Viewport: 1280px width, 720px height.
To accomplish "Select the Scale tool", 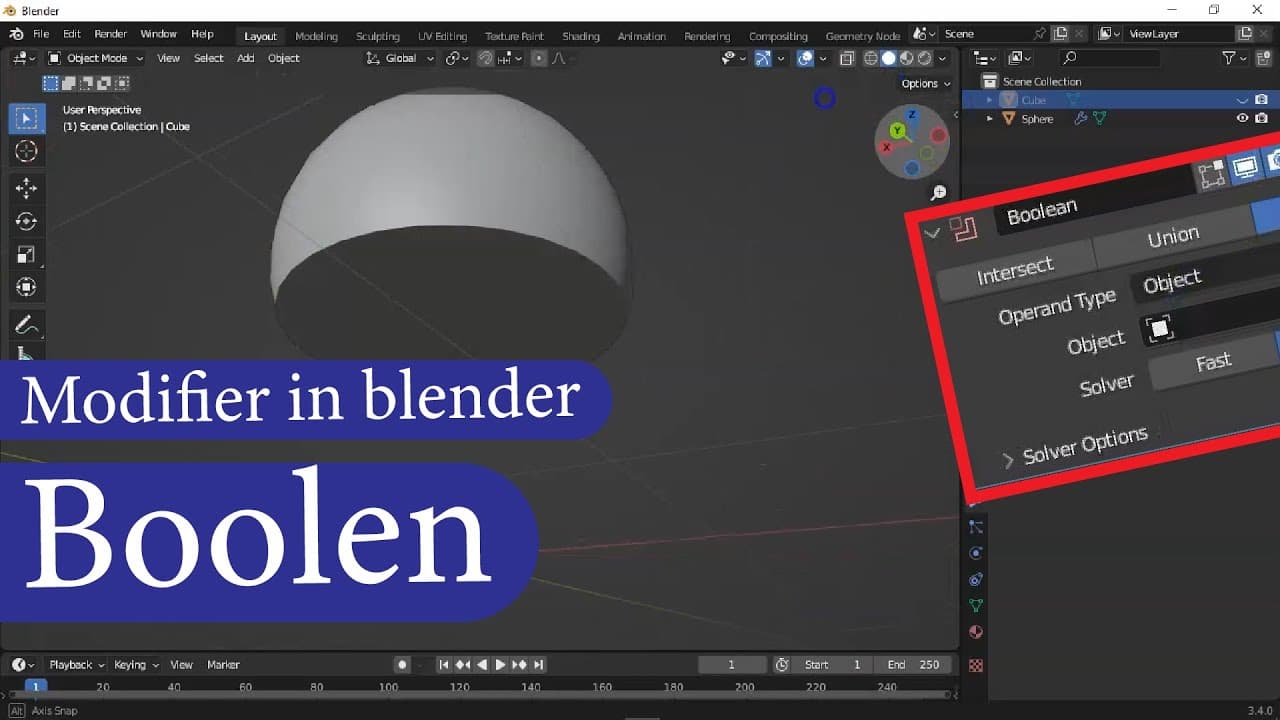I will coord(26,254).
